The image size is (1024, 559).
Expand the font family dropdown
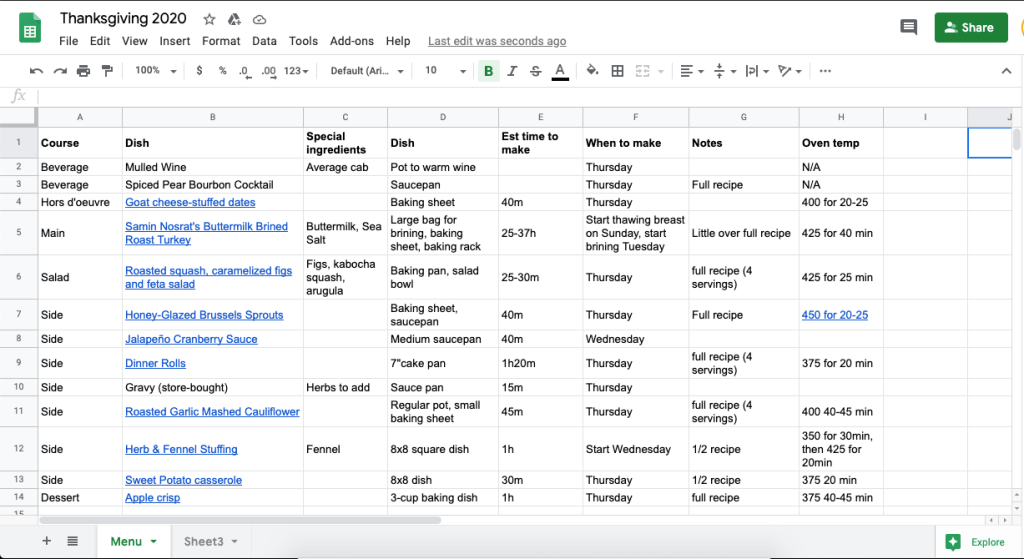366,71
